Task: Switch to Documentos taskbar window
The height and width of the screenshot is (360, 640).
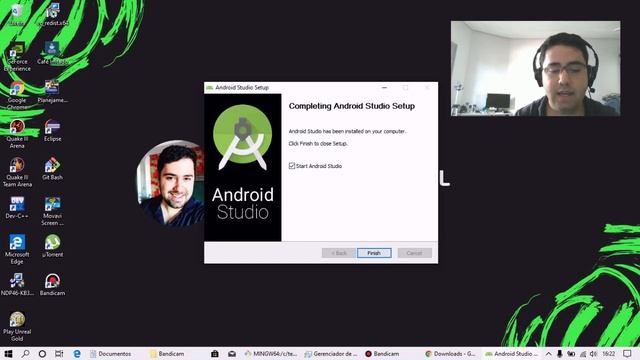Action: pyautogui.click(x=111, y=354)
